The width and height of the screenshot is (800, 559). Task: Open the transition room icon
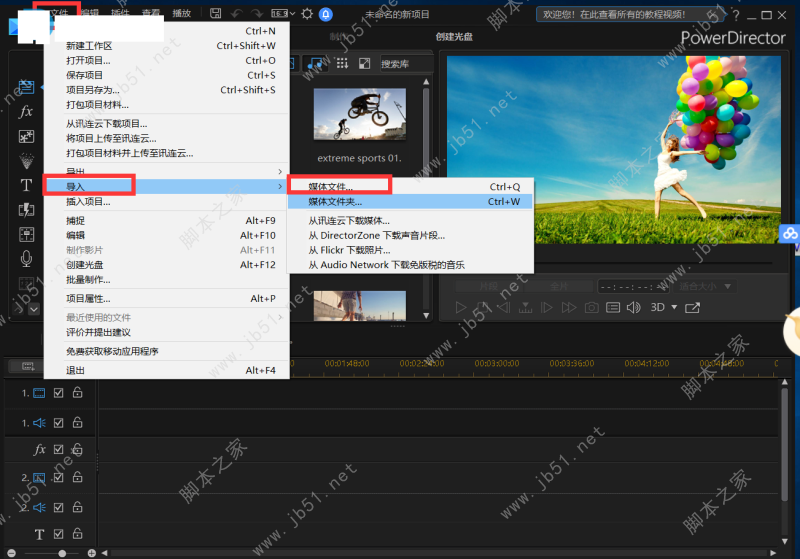tap(26, 210)
